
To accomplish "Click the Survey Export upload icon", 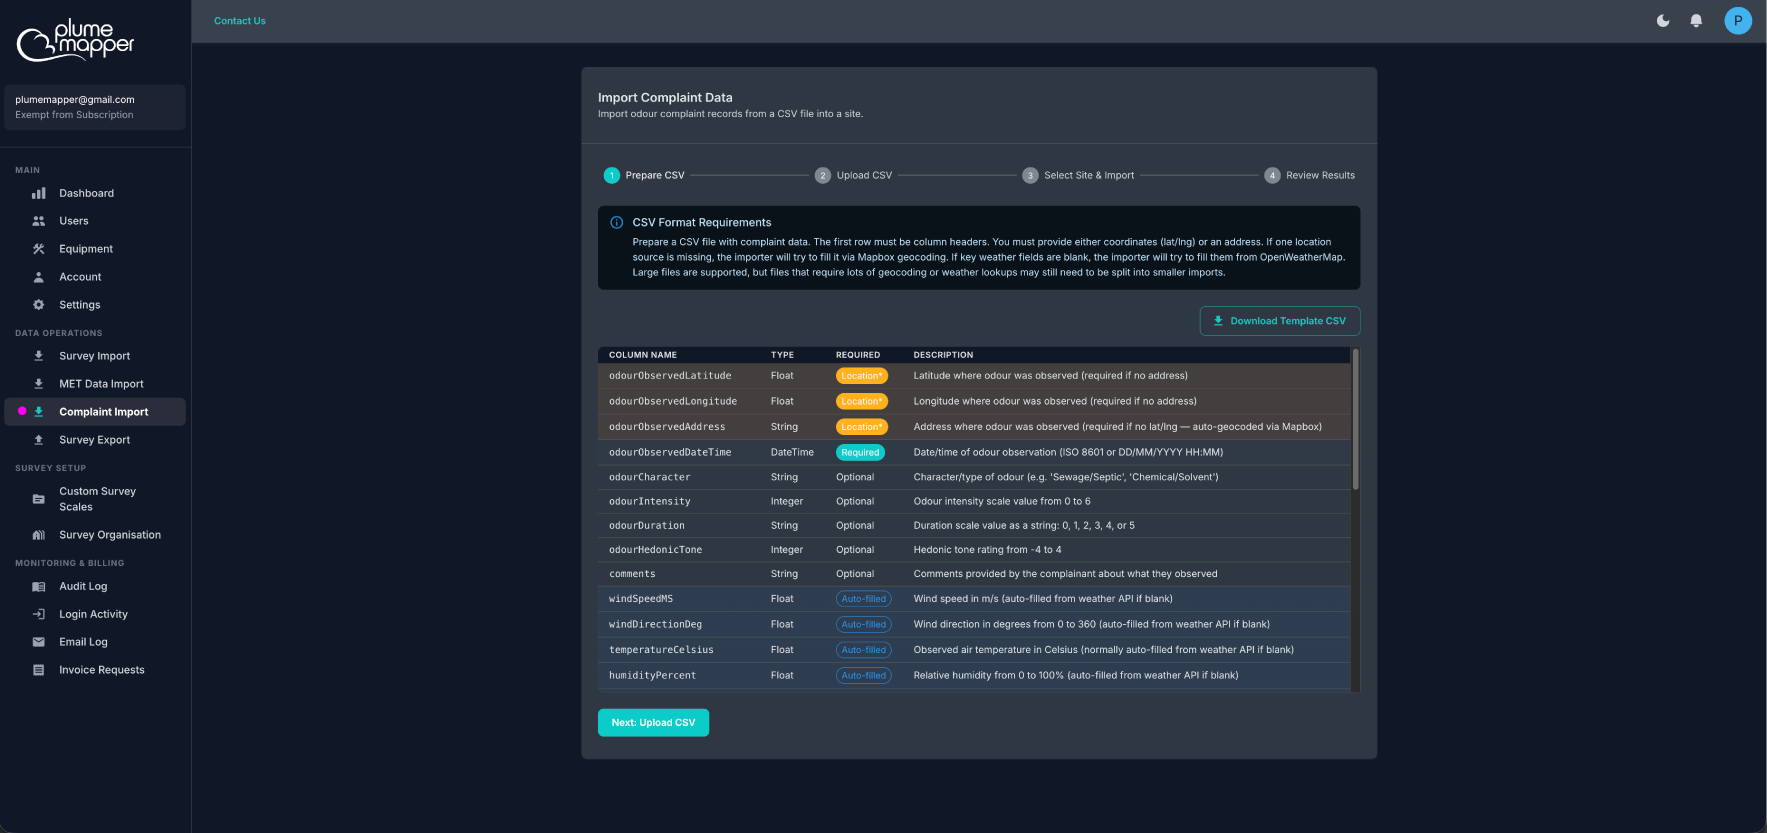I will point(39,440).
